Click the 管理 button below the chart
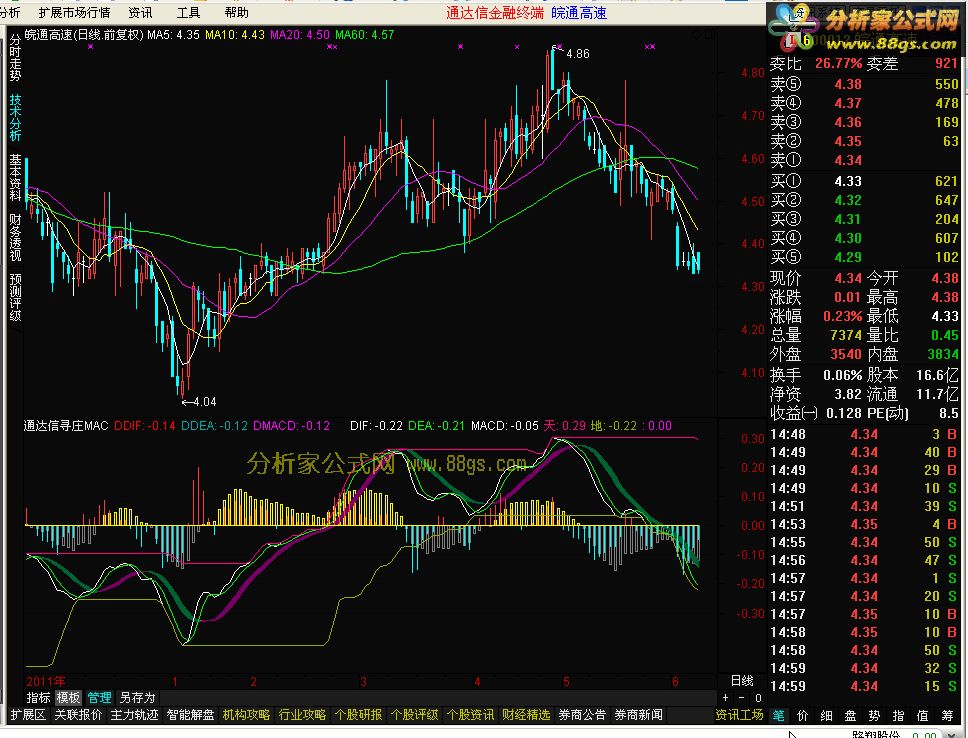 [99, 698]
